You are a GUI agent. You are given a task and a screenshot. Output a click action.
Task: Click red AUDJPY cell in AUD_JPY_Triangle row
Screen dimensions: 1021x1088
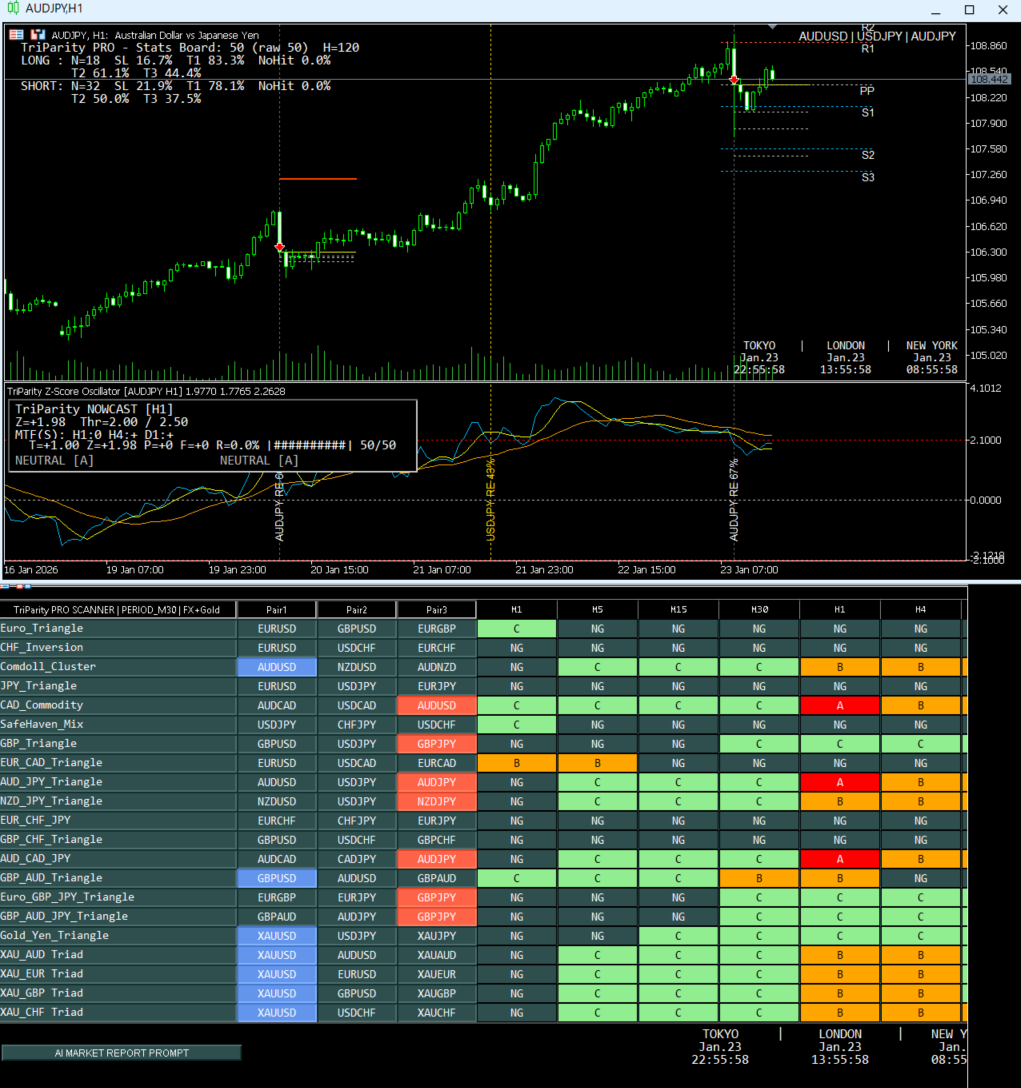coord(437,782)
